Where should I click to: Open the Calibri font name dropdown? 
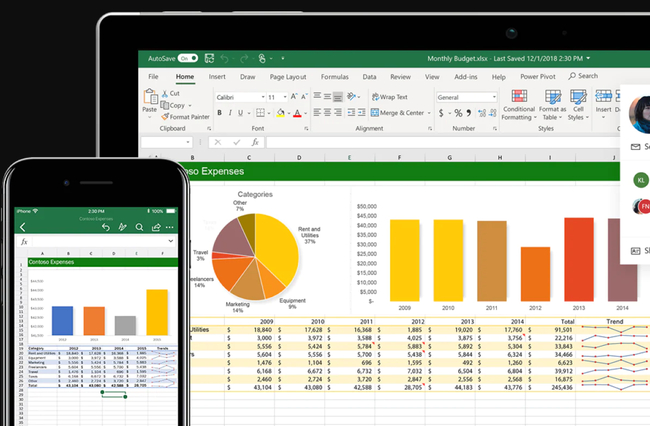point(263,97)
